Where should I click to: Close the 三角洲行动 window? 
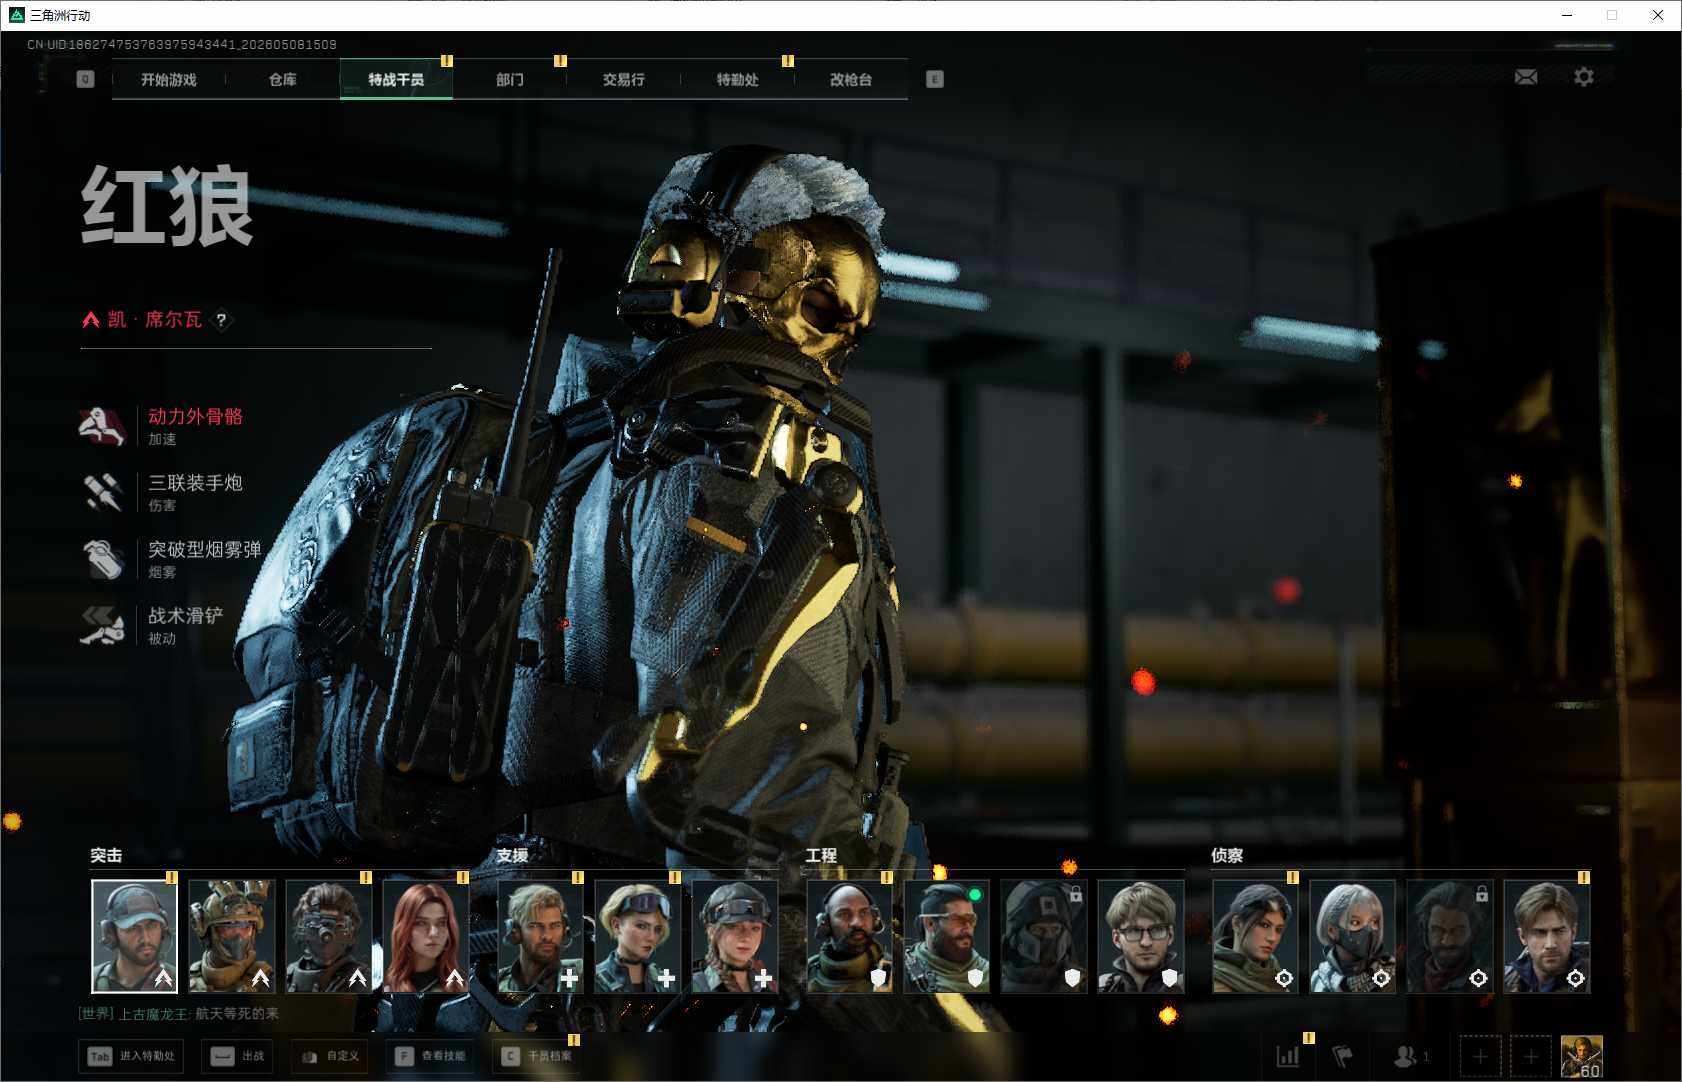[1657, 15]
